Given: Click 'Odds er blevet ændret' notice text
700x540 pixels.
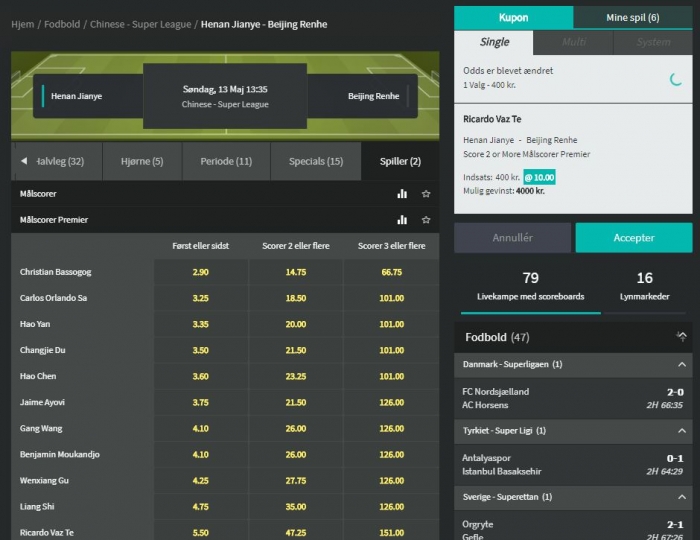Looking at the screenshot, I should coord(508,71).
